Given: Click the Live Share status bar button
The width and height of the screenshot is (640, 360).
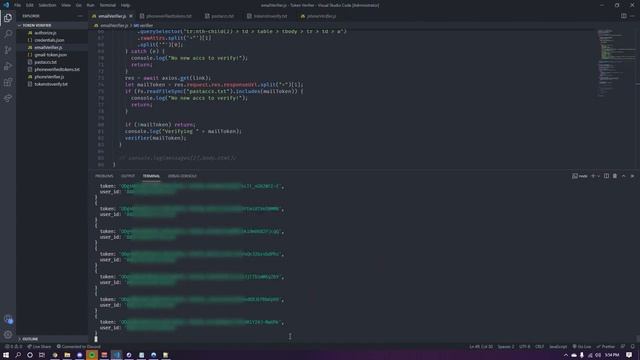Looking at the screenshot, I should coord(39,347).
